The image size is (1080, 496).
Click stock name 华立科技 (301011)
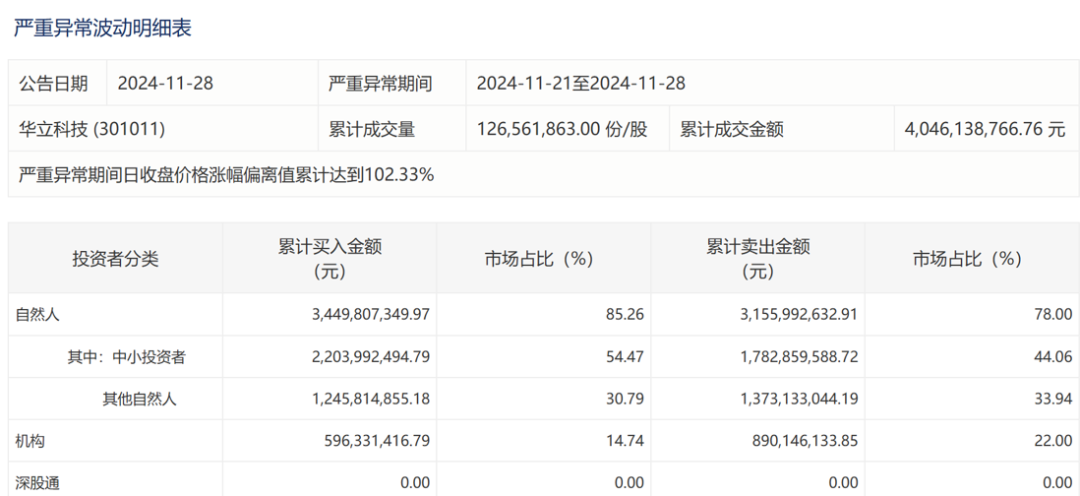coord(92,130)
